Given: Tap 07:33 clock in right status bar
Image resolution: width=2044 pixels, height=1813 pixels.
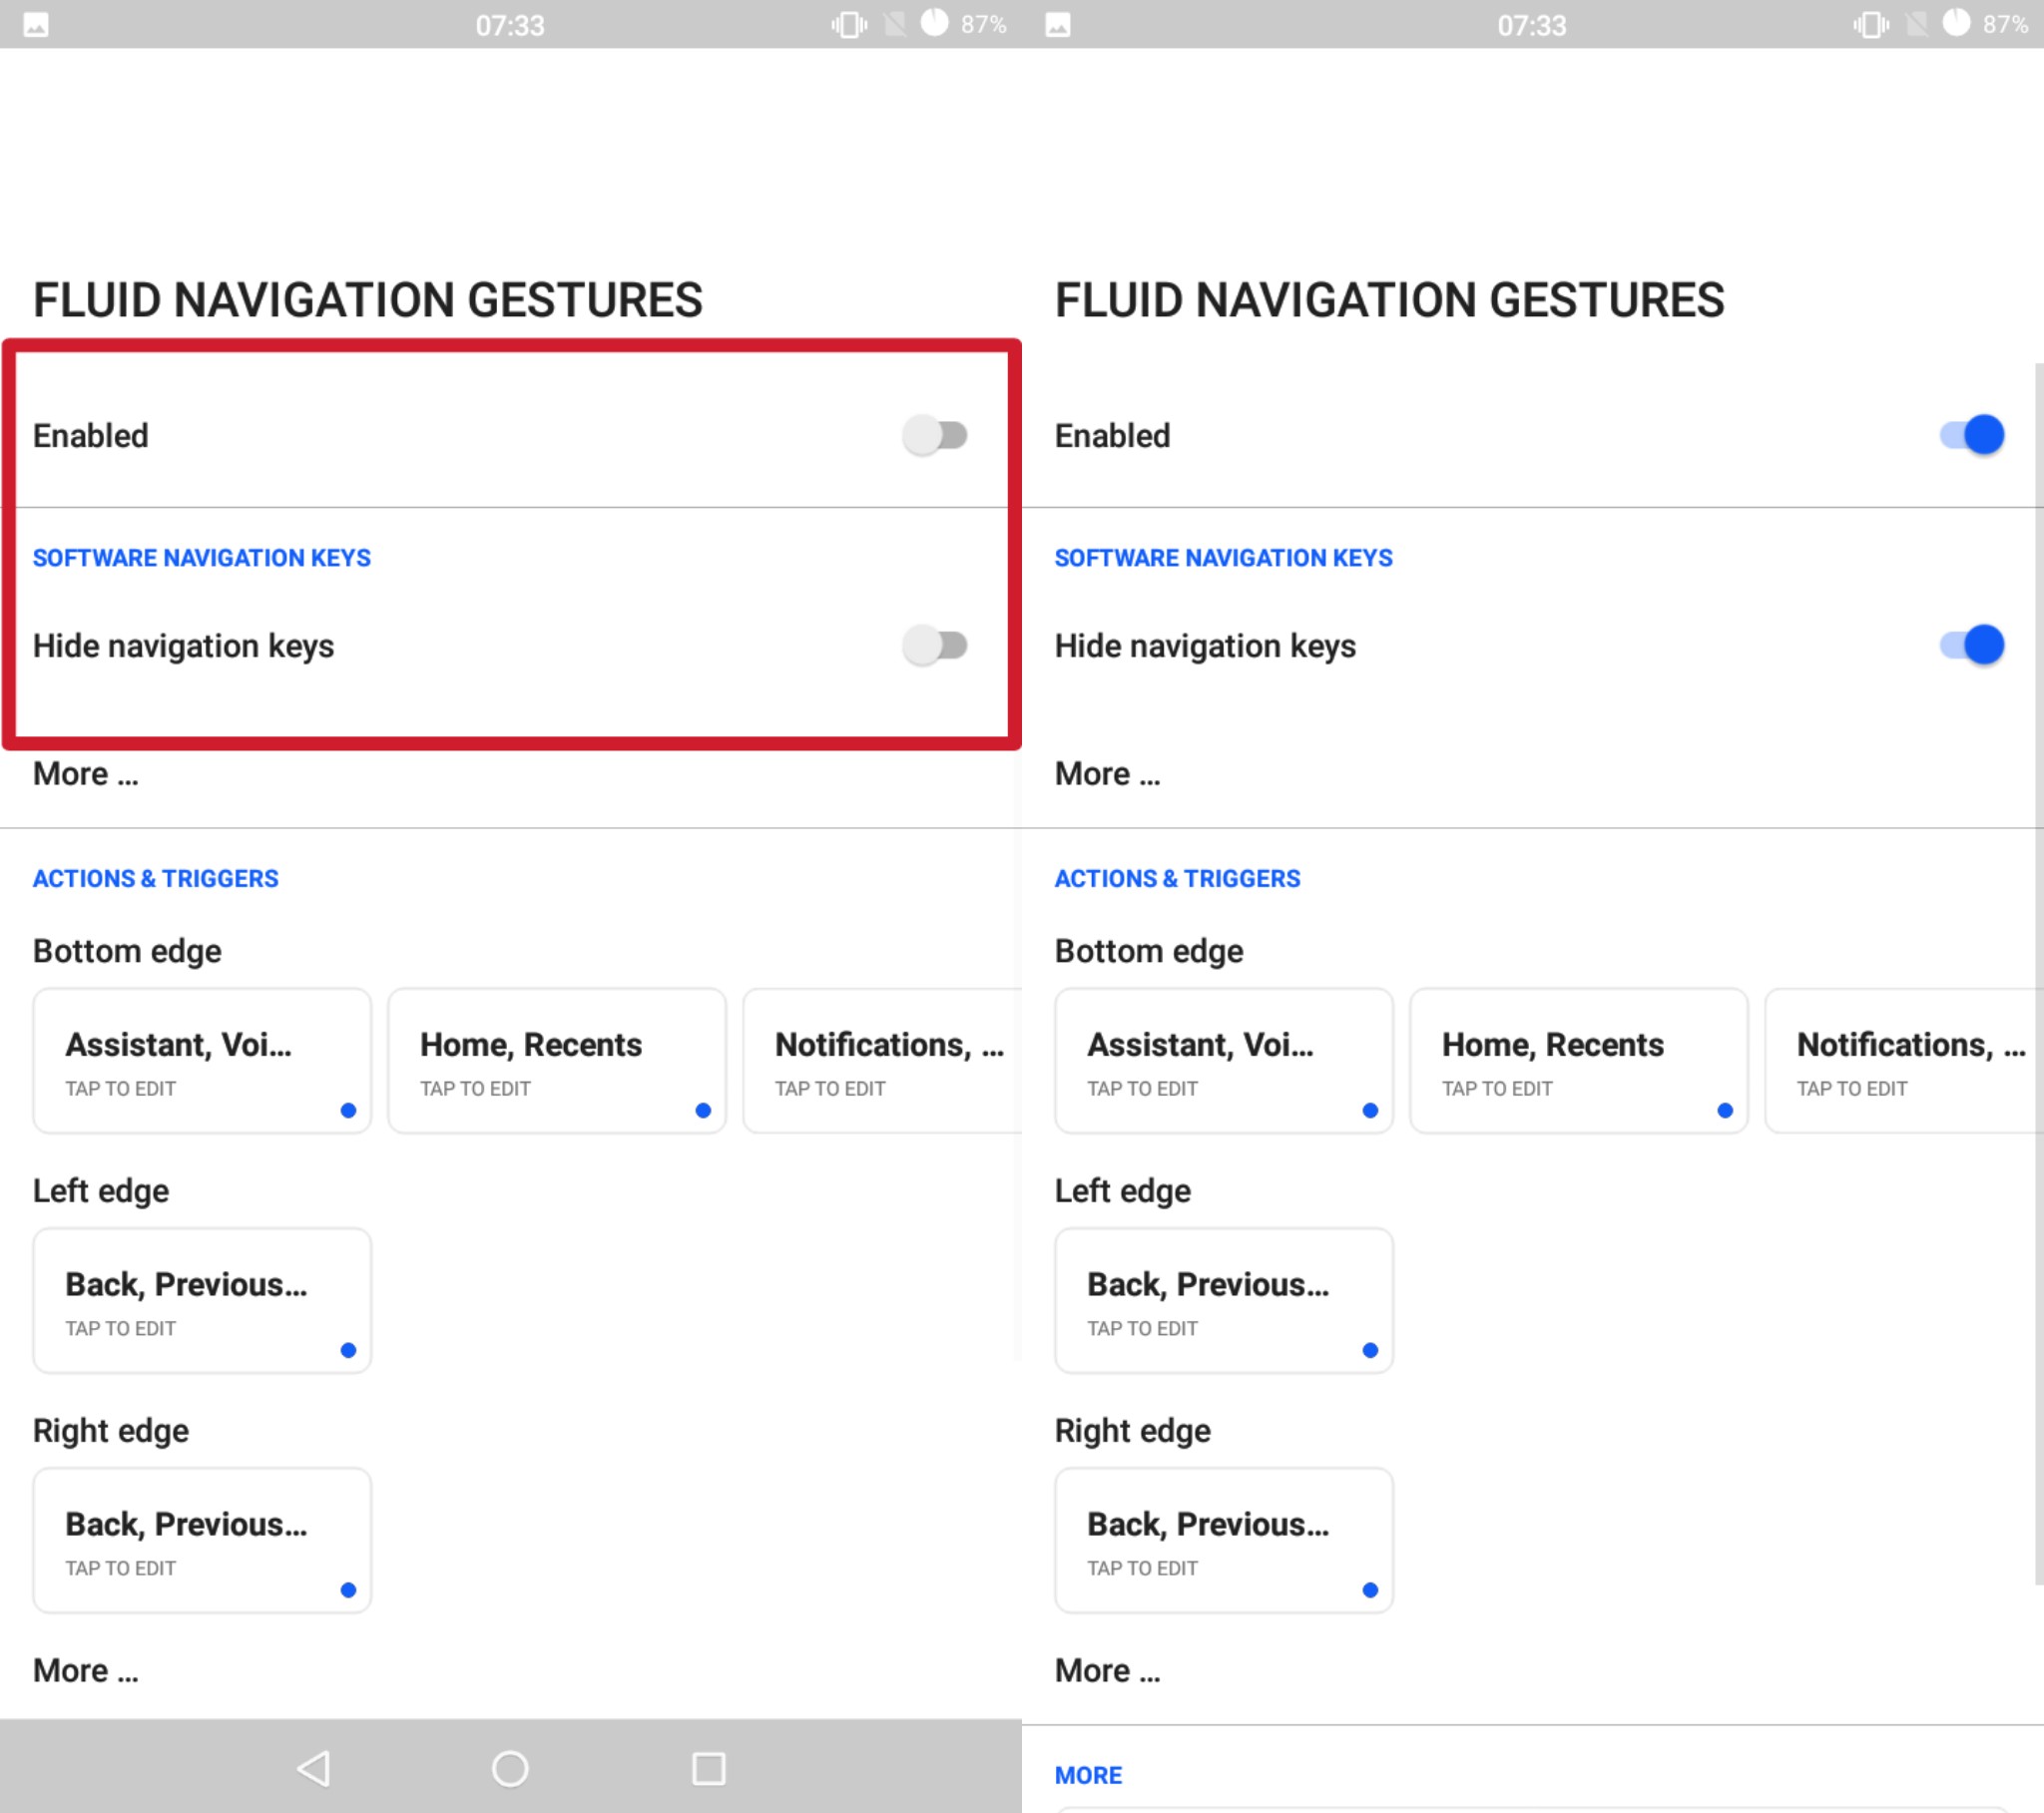Looking at the screenshot, I should (1532, 25).
